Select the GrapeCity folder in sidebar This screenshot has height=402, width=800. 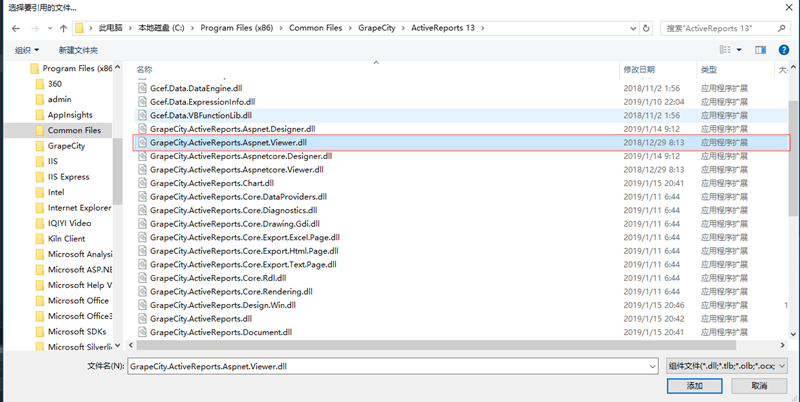coord(67,146)
